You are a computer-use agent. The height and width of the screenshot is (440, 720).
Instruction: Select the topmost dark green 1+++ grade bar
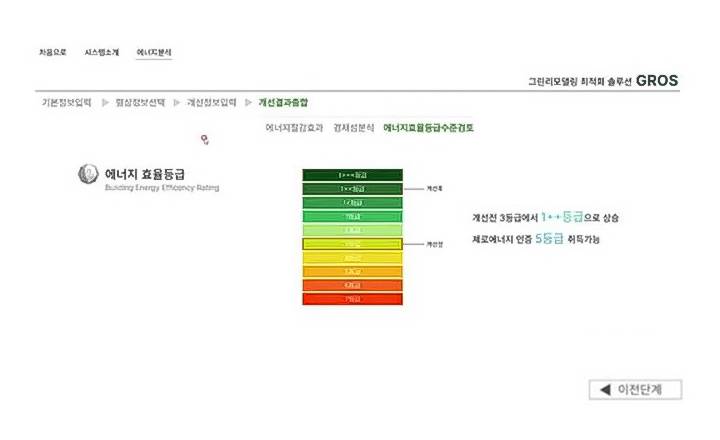pyautogui.click(x=352, y=175)
